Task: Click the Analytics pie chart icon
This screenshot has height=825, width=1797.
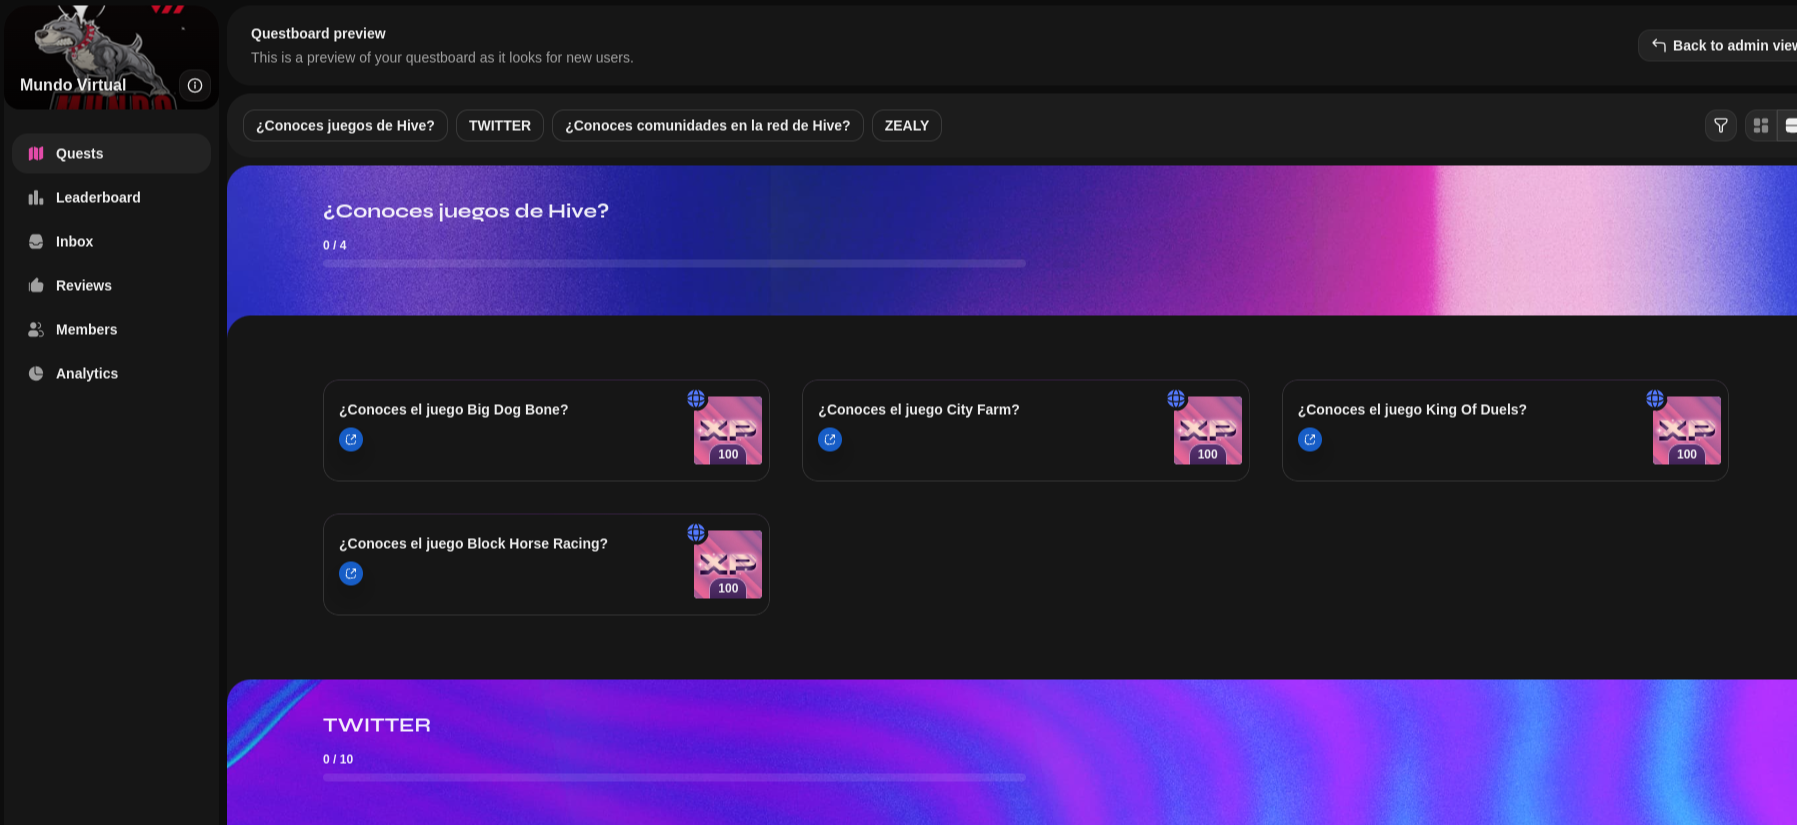Action: (x=36, y=373)
